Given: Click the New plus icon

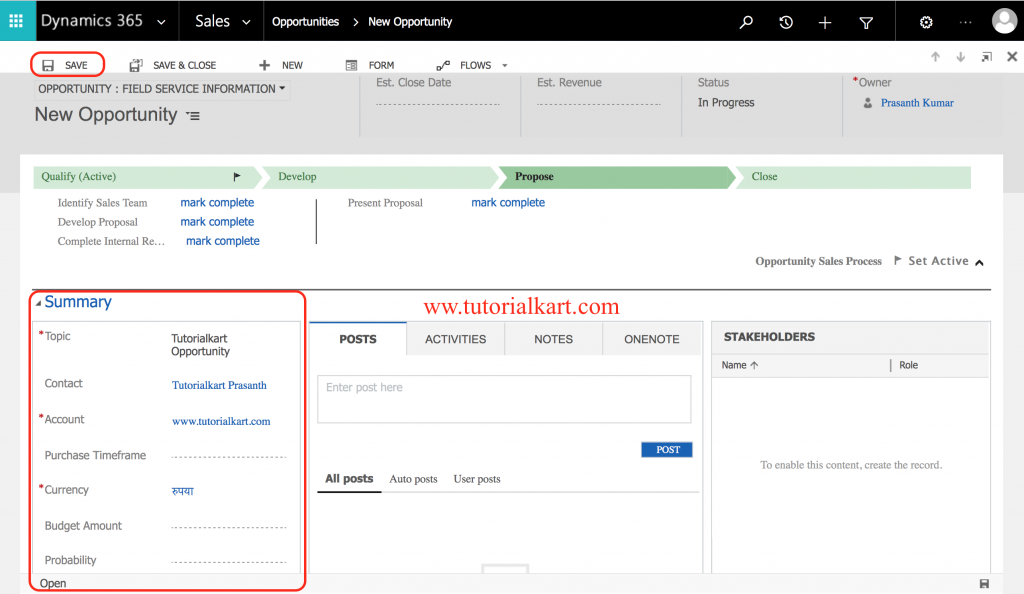Looking at the screenshot, I should click(x=264, y=65).
